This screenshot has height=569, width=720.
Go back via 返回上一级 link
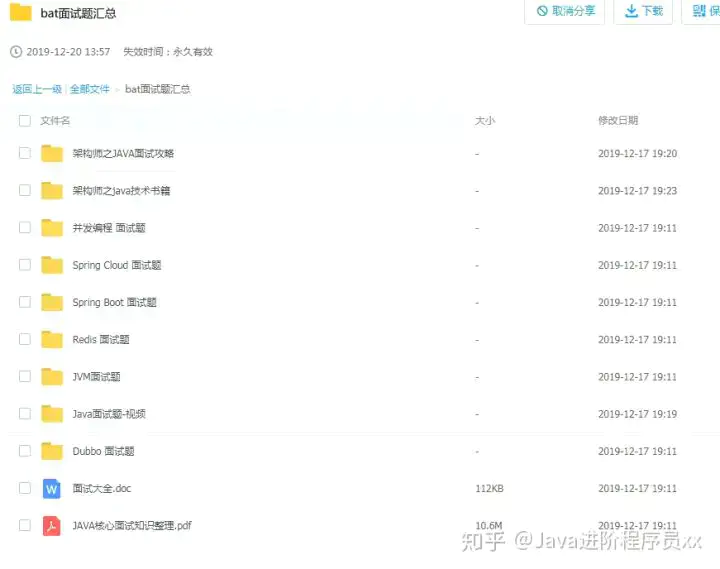point(37,89)
